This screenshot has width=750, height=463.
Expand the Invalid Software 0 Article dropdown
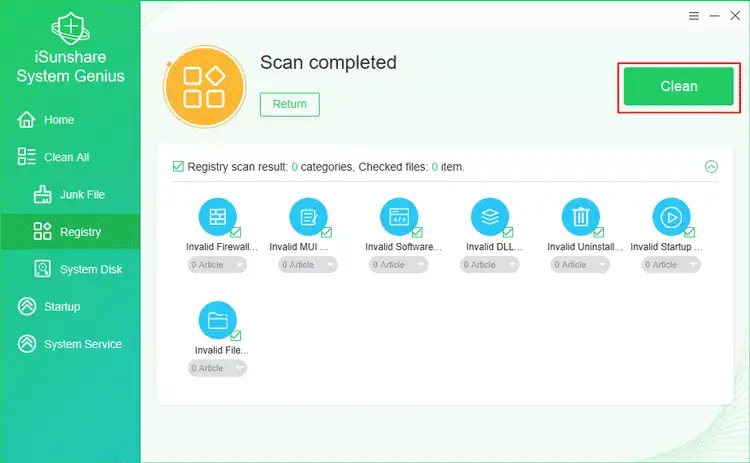[x=398, y=265]
